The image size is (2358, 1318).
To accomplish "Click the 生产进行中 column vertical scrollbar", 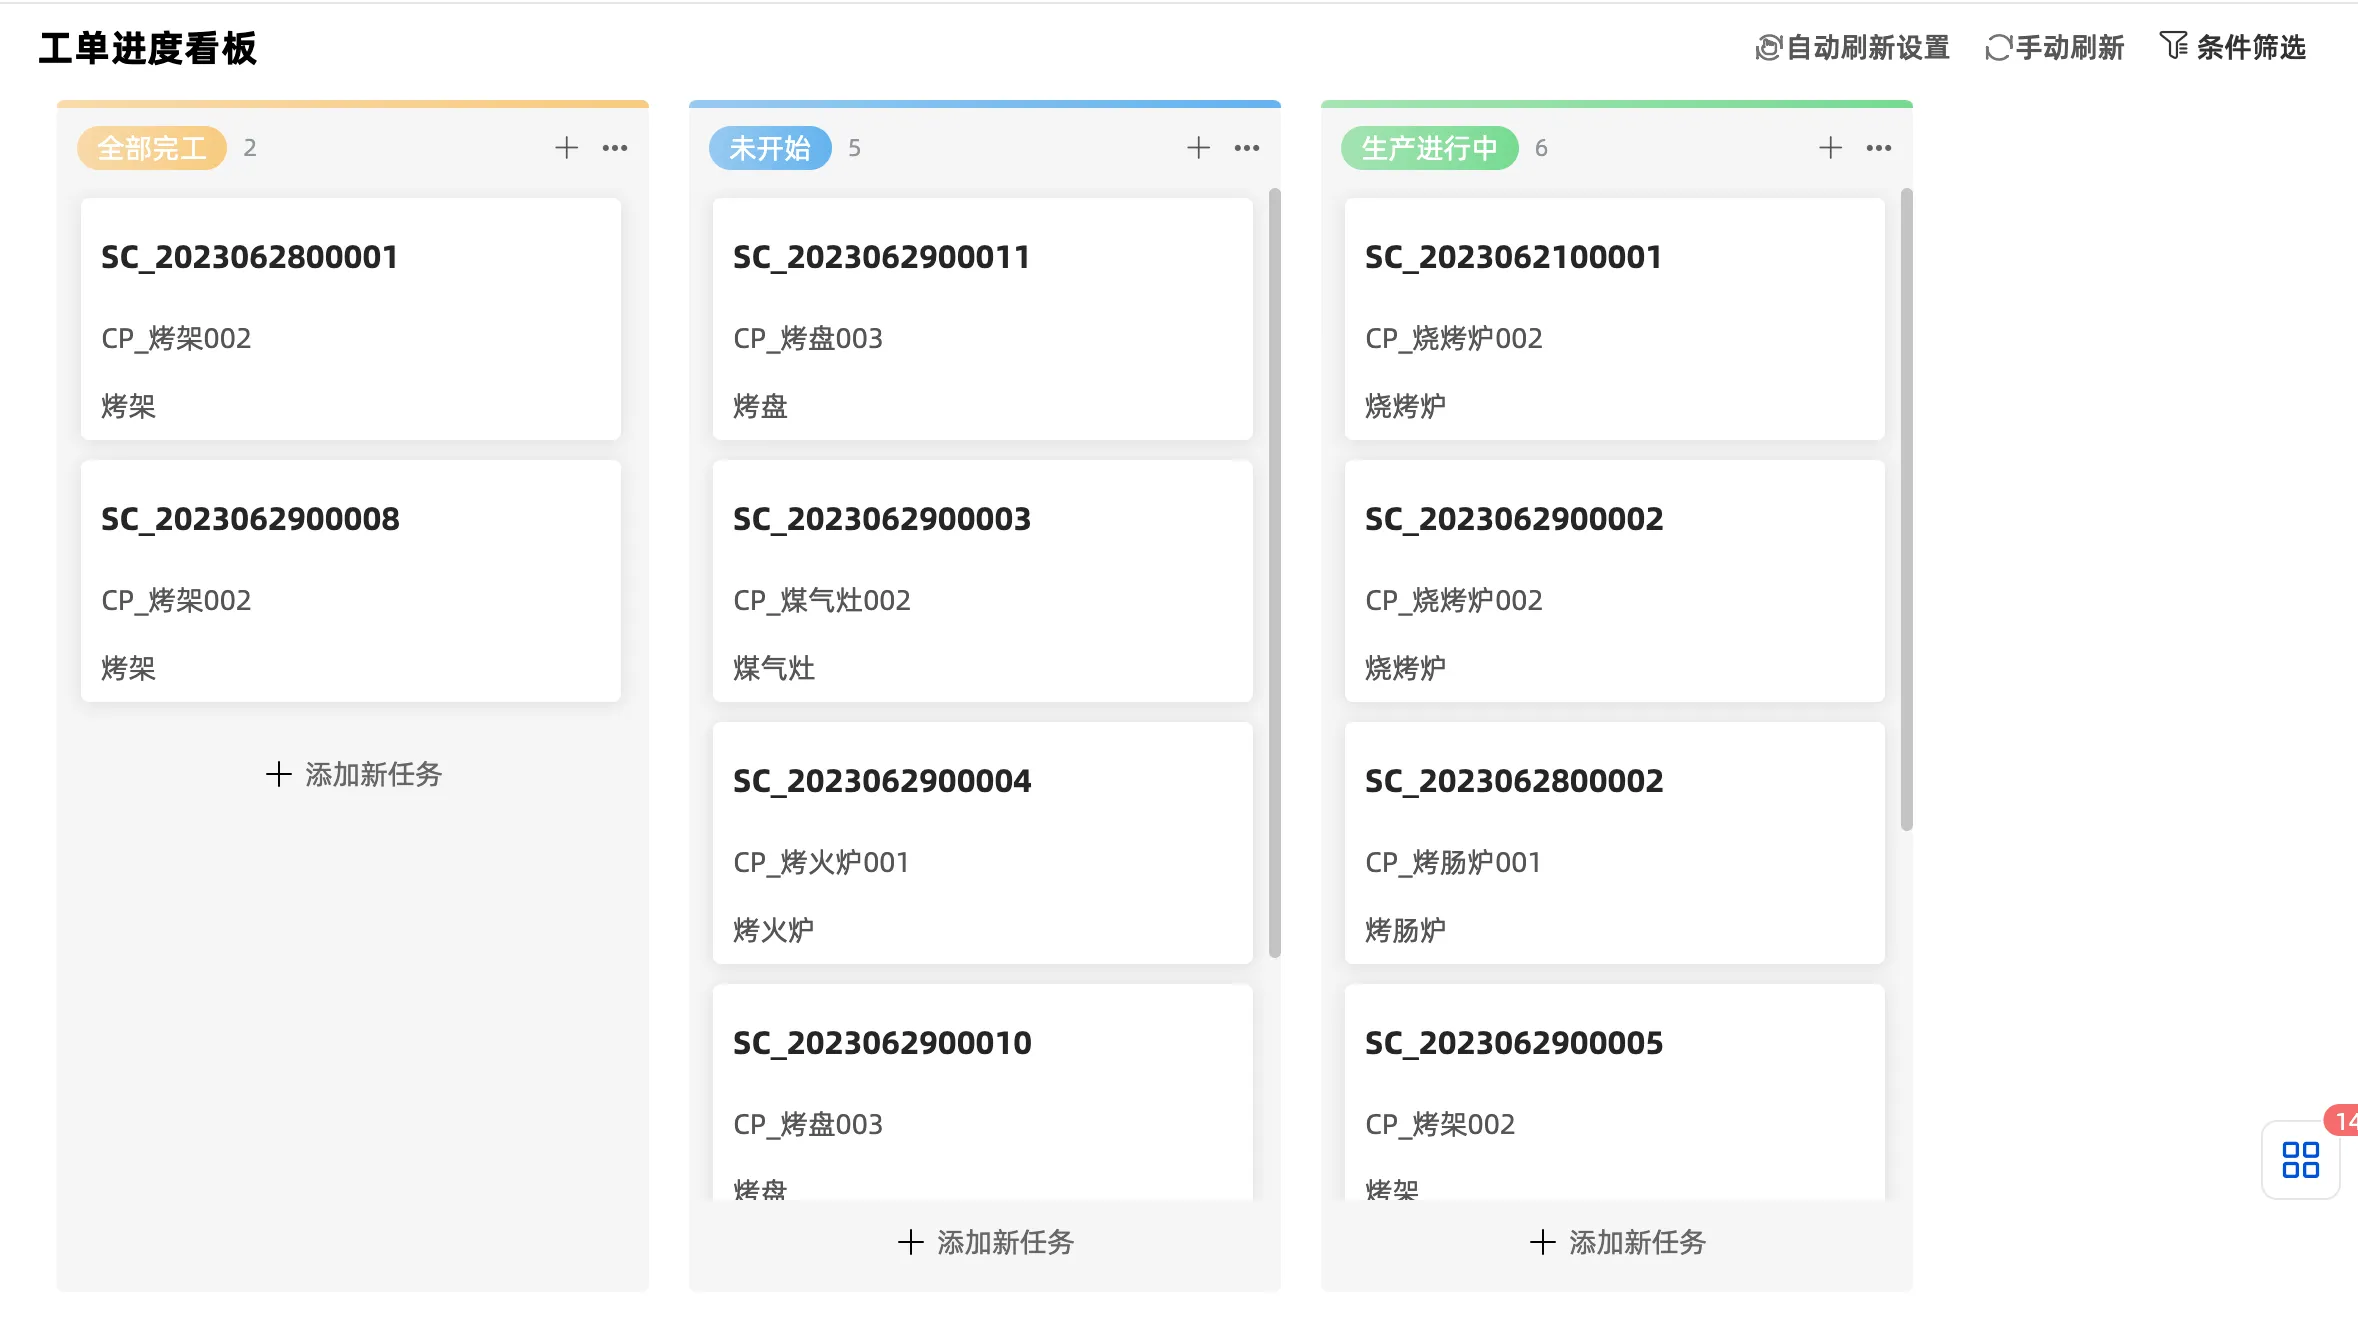I will (x=1906, y=510).
